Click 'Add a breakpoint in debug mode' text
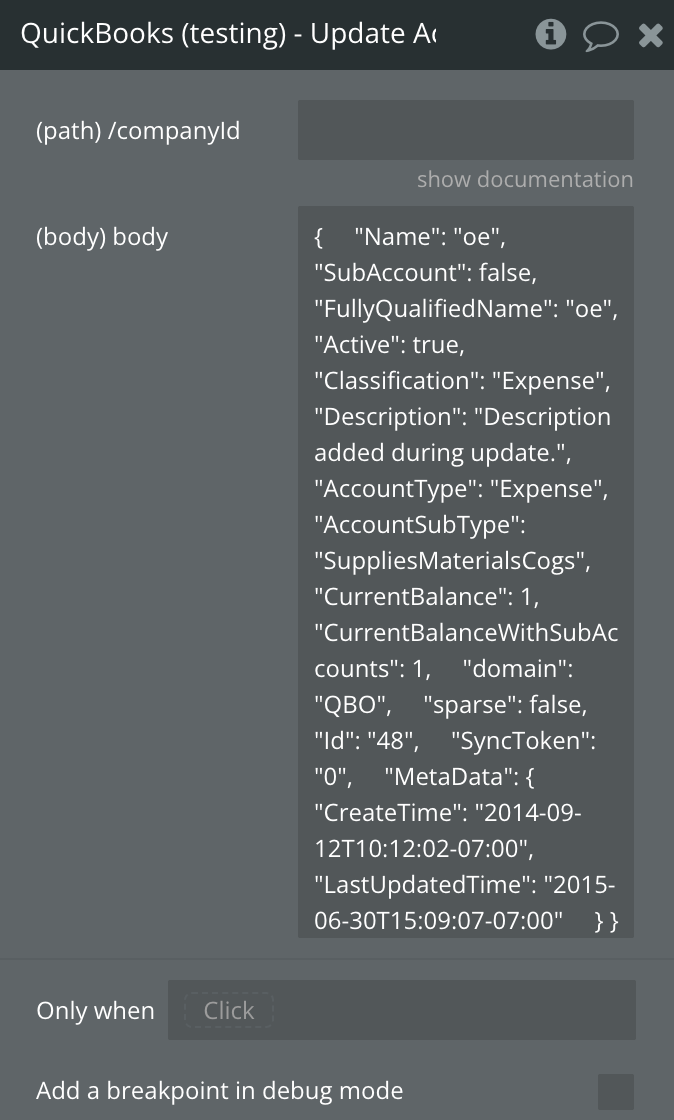The image size is (674, 1120). (x=219, y=1091)
